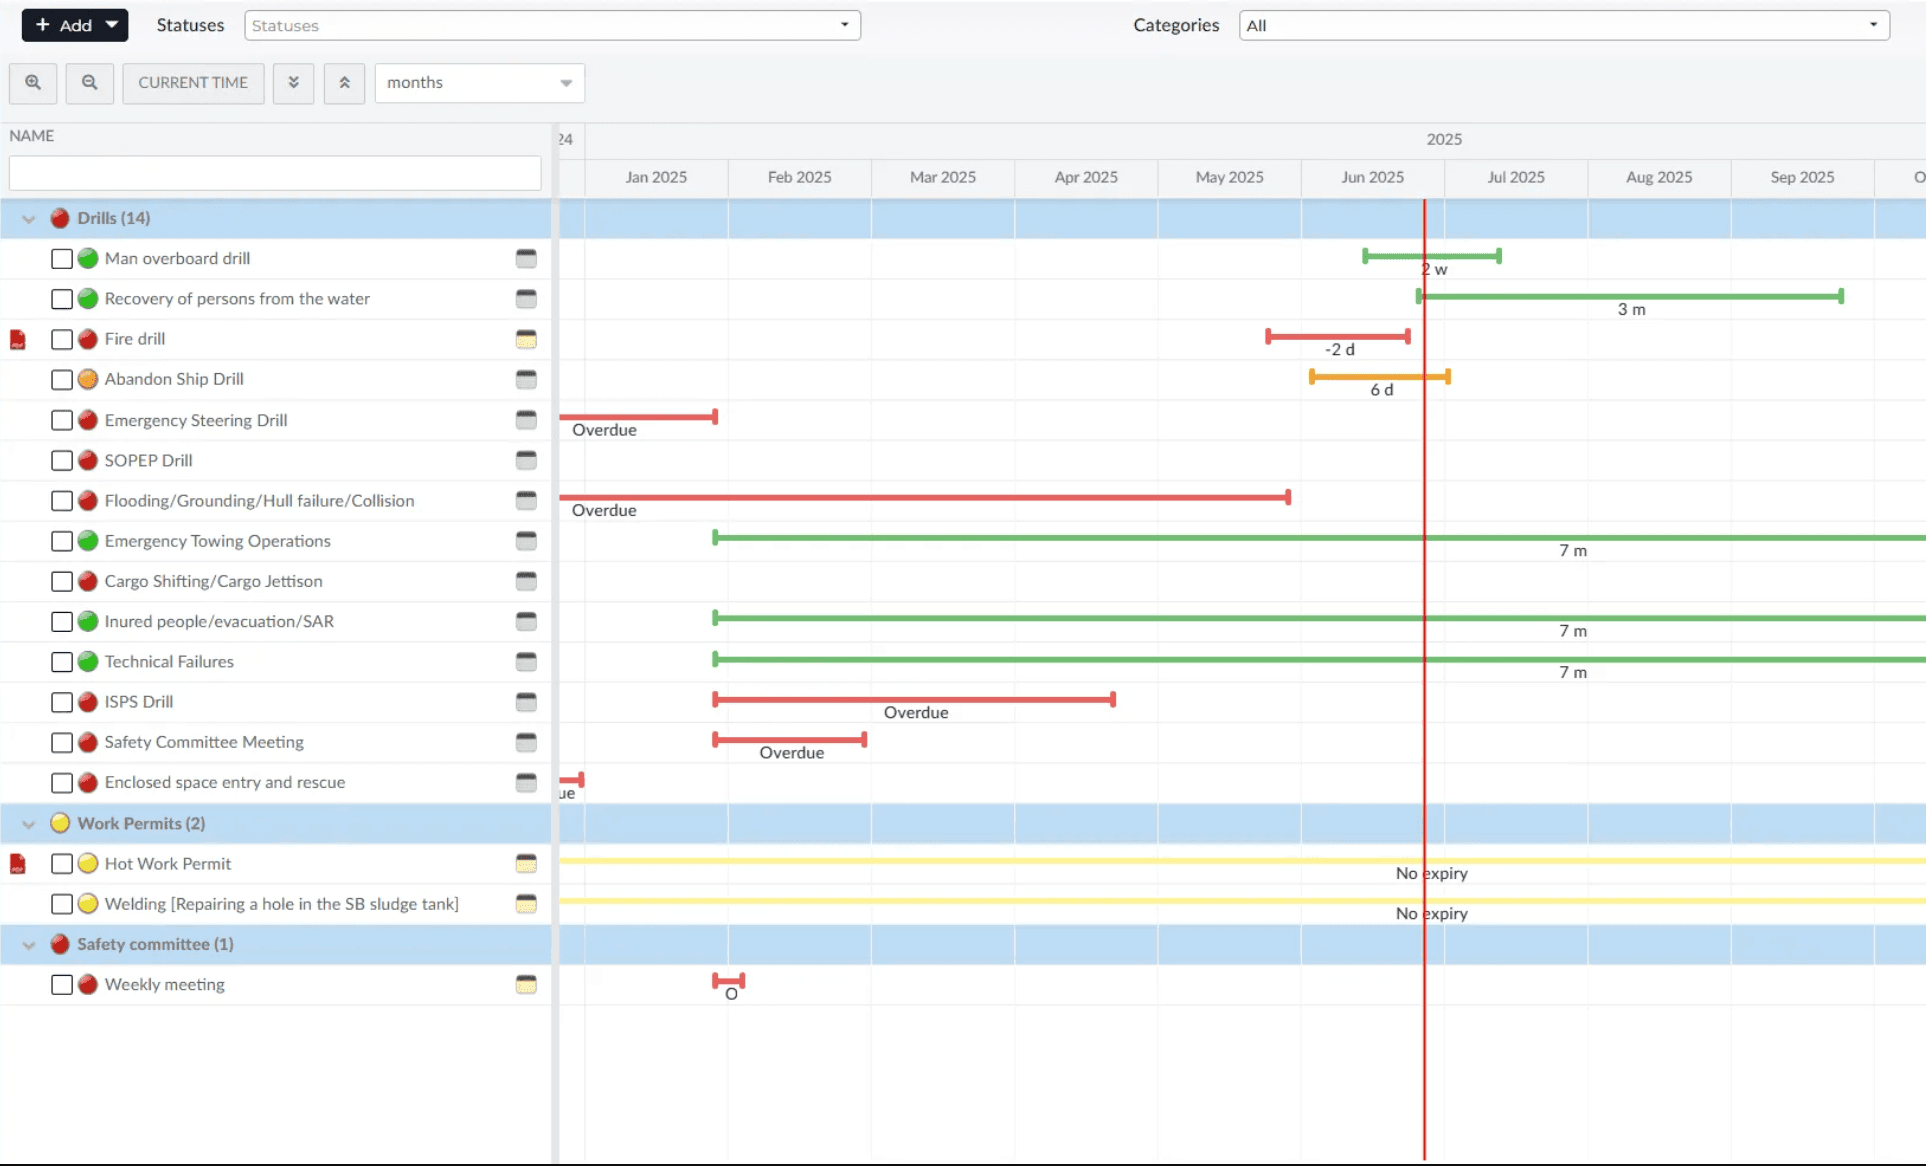This screenshot has height=1166, width=1926.
Task: Click calendar icon for Man overboard drill
Action: 526,259
